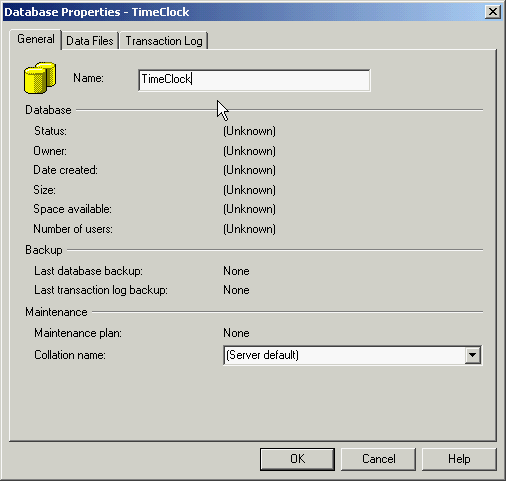The width and height of the screenshot is (506, 481).
Task: Close the Database Properties window
Action: click(x=493, y=12)
